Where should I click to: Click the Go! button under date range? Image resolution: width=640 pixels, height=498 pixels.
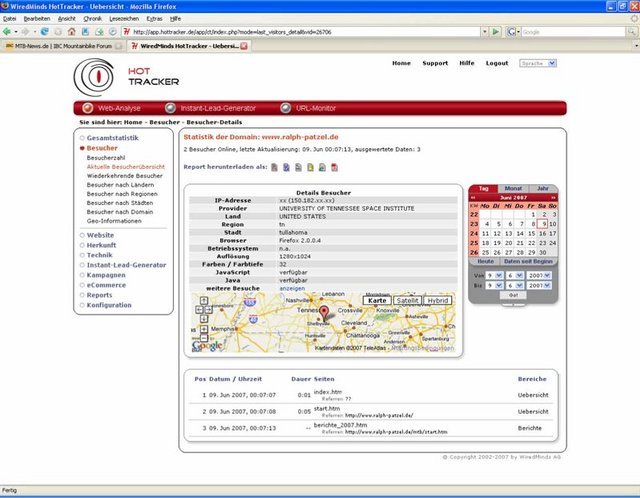tap(513, 295)
